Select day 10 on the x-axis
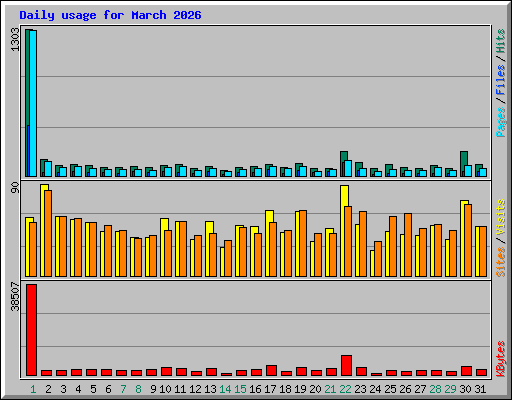Image resolution: width=512 pixels, height=400 pixels. click(x=165, y=389)
